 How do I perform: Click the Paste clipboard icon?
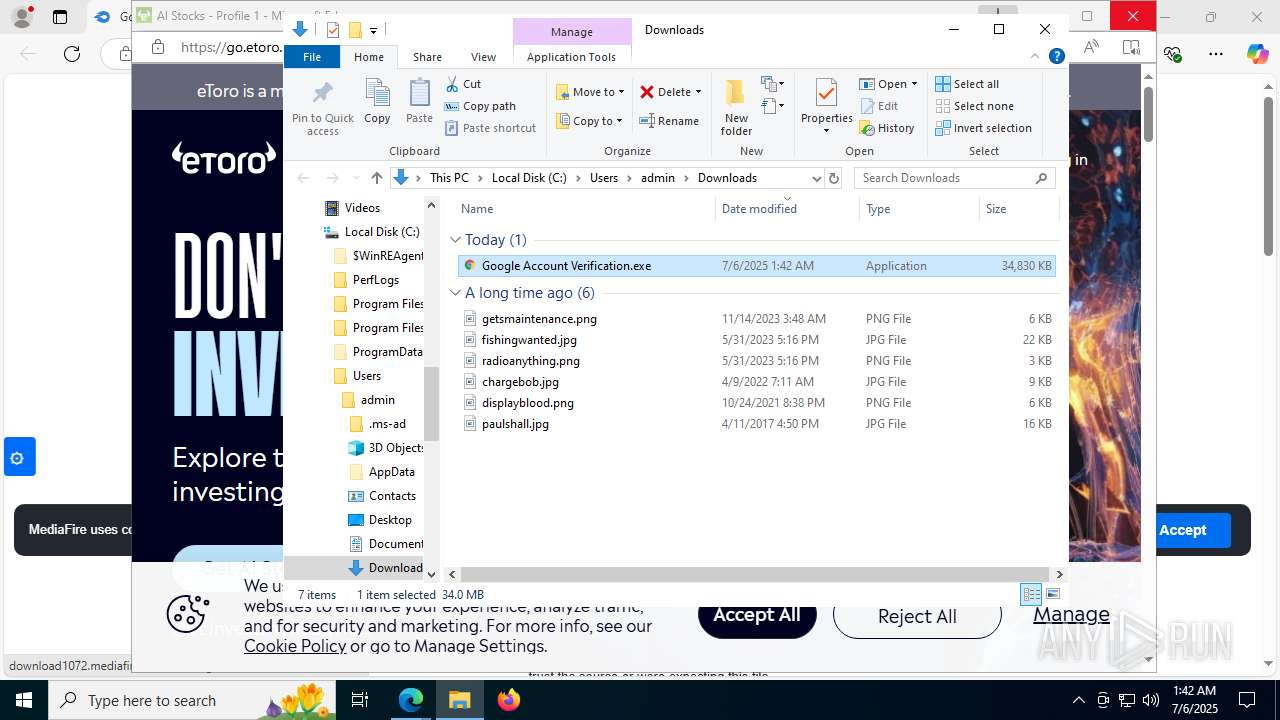(x=419, y=94)
